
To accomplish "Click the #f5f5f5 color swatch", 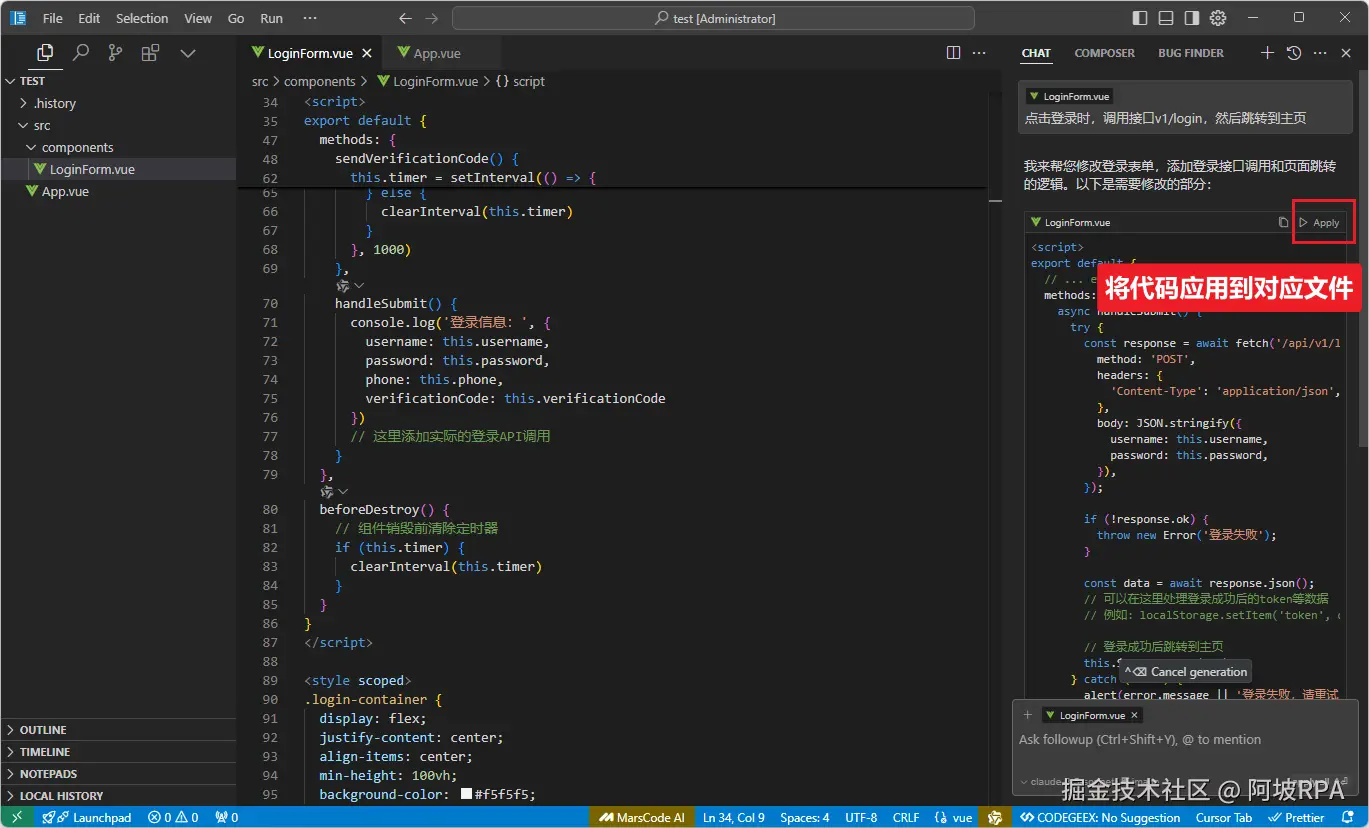I will coord(466,794).
